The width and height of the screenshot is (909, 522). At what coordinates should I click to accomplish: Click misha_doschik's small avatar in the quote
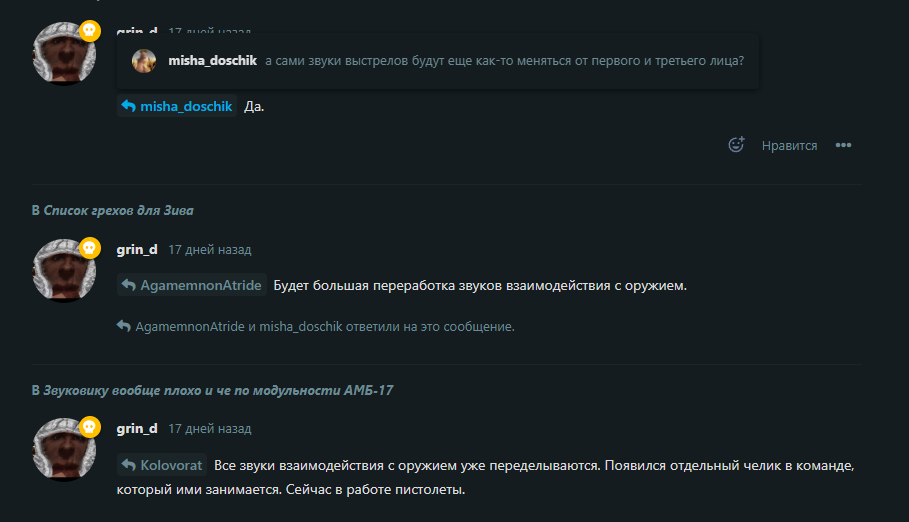[x=144, y=61]
